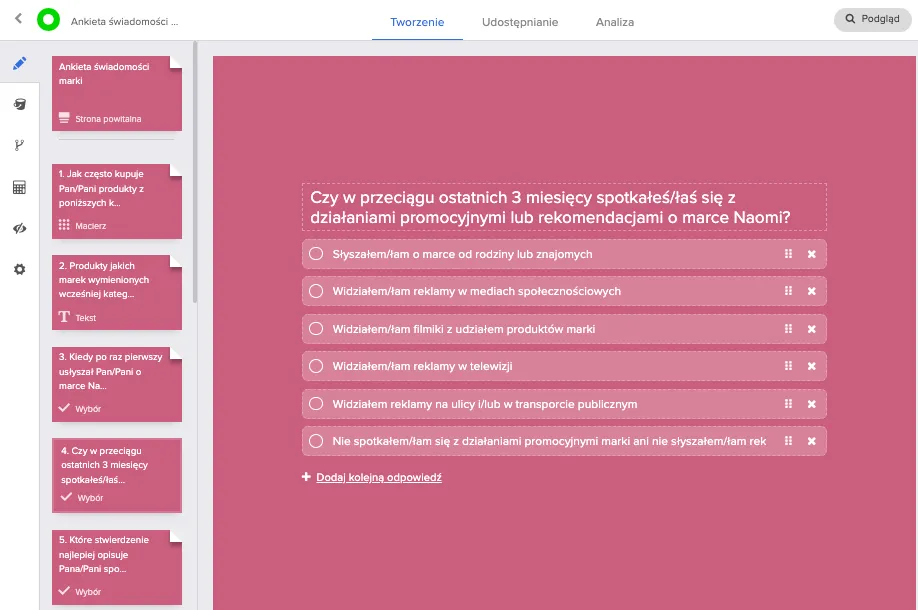Select radio 'Widziałem/łam reklamy w mediach społecznościowych'

coord(316,291)
